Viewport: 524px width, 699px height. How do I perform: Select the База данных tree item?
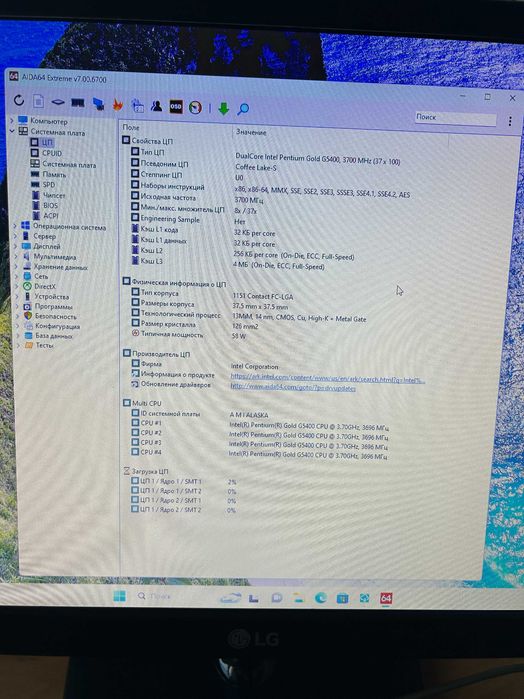[49, 336]
